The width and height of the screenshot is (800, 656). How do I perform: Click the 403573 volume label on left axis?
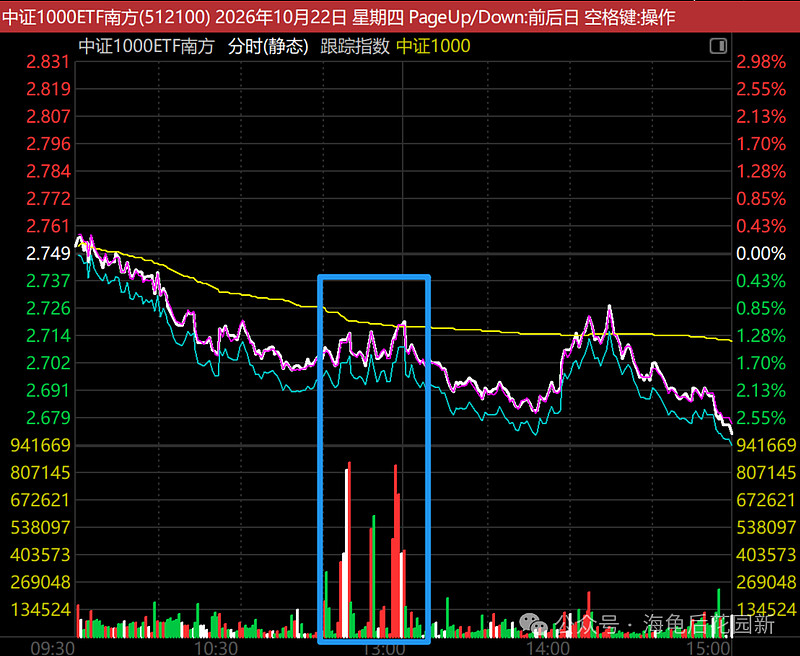click(x=40, y=554)
